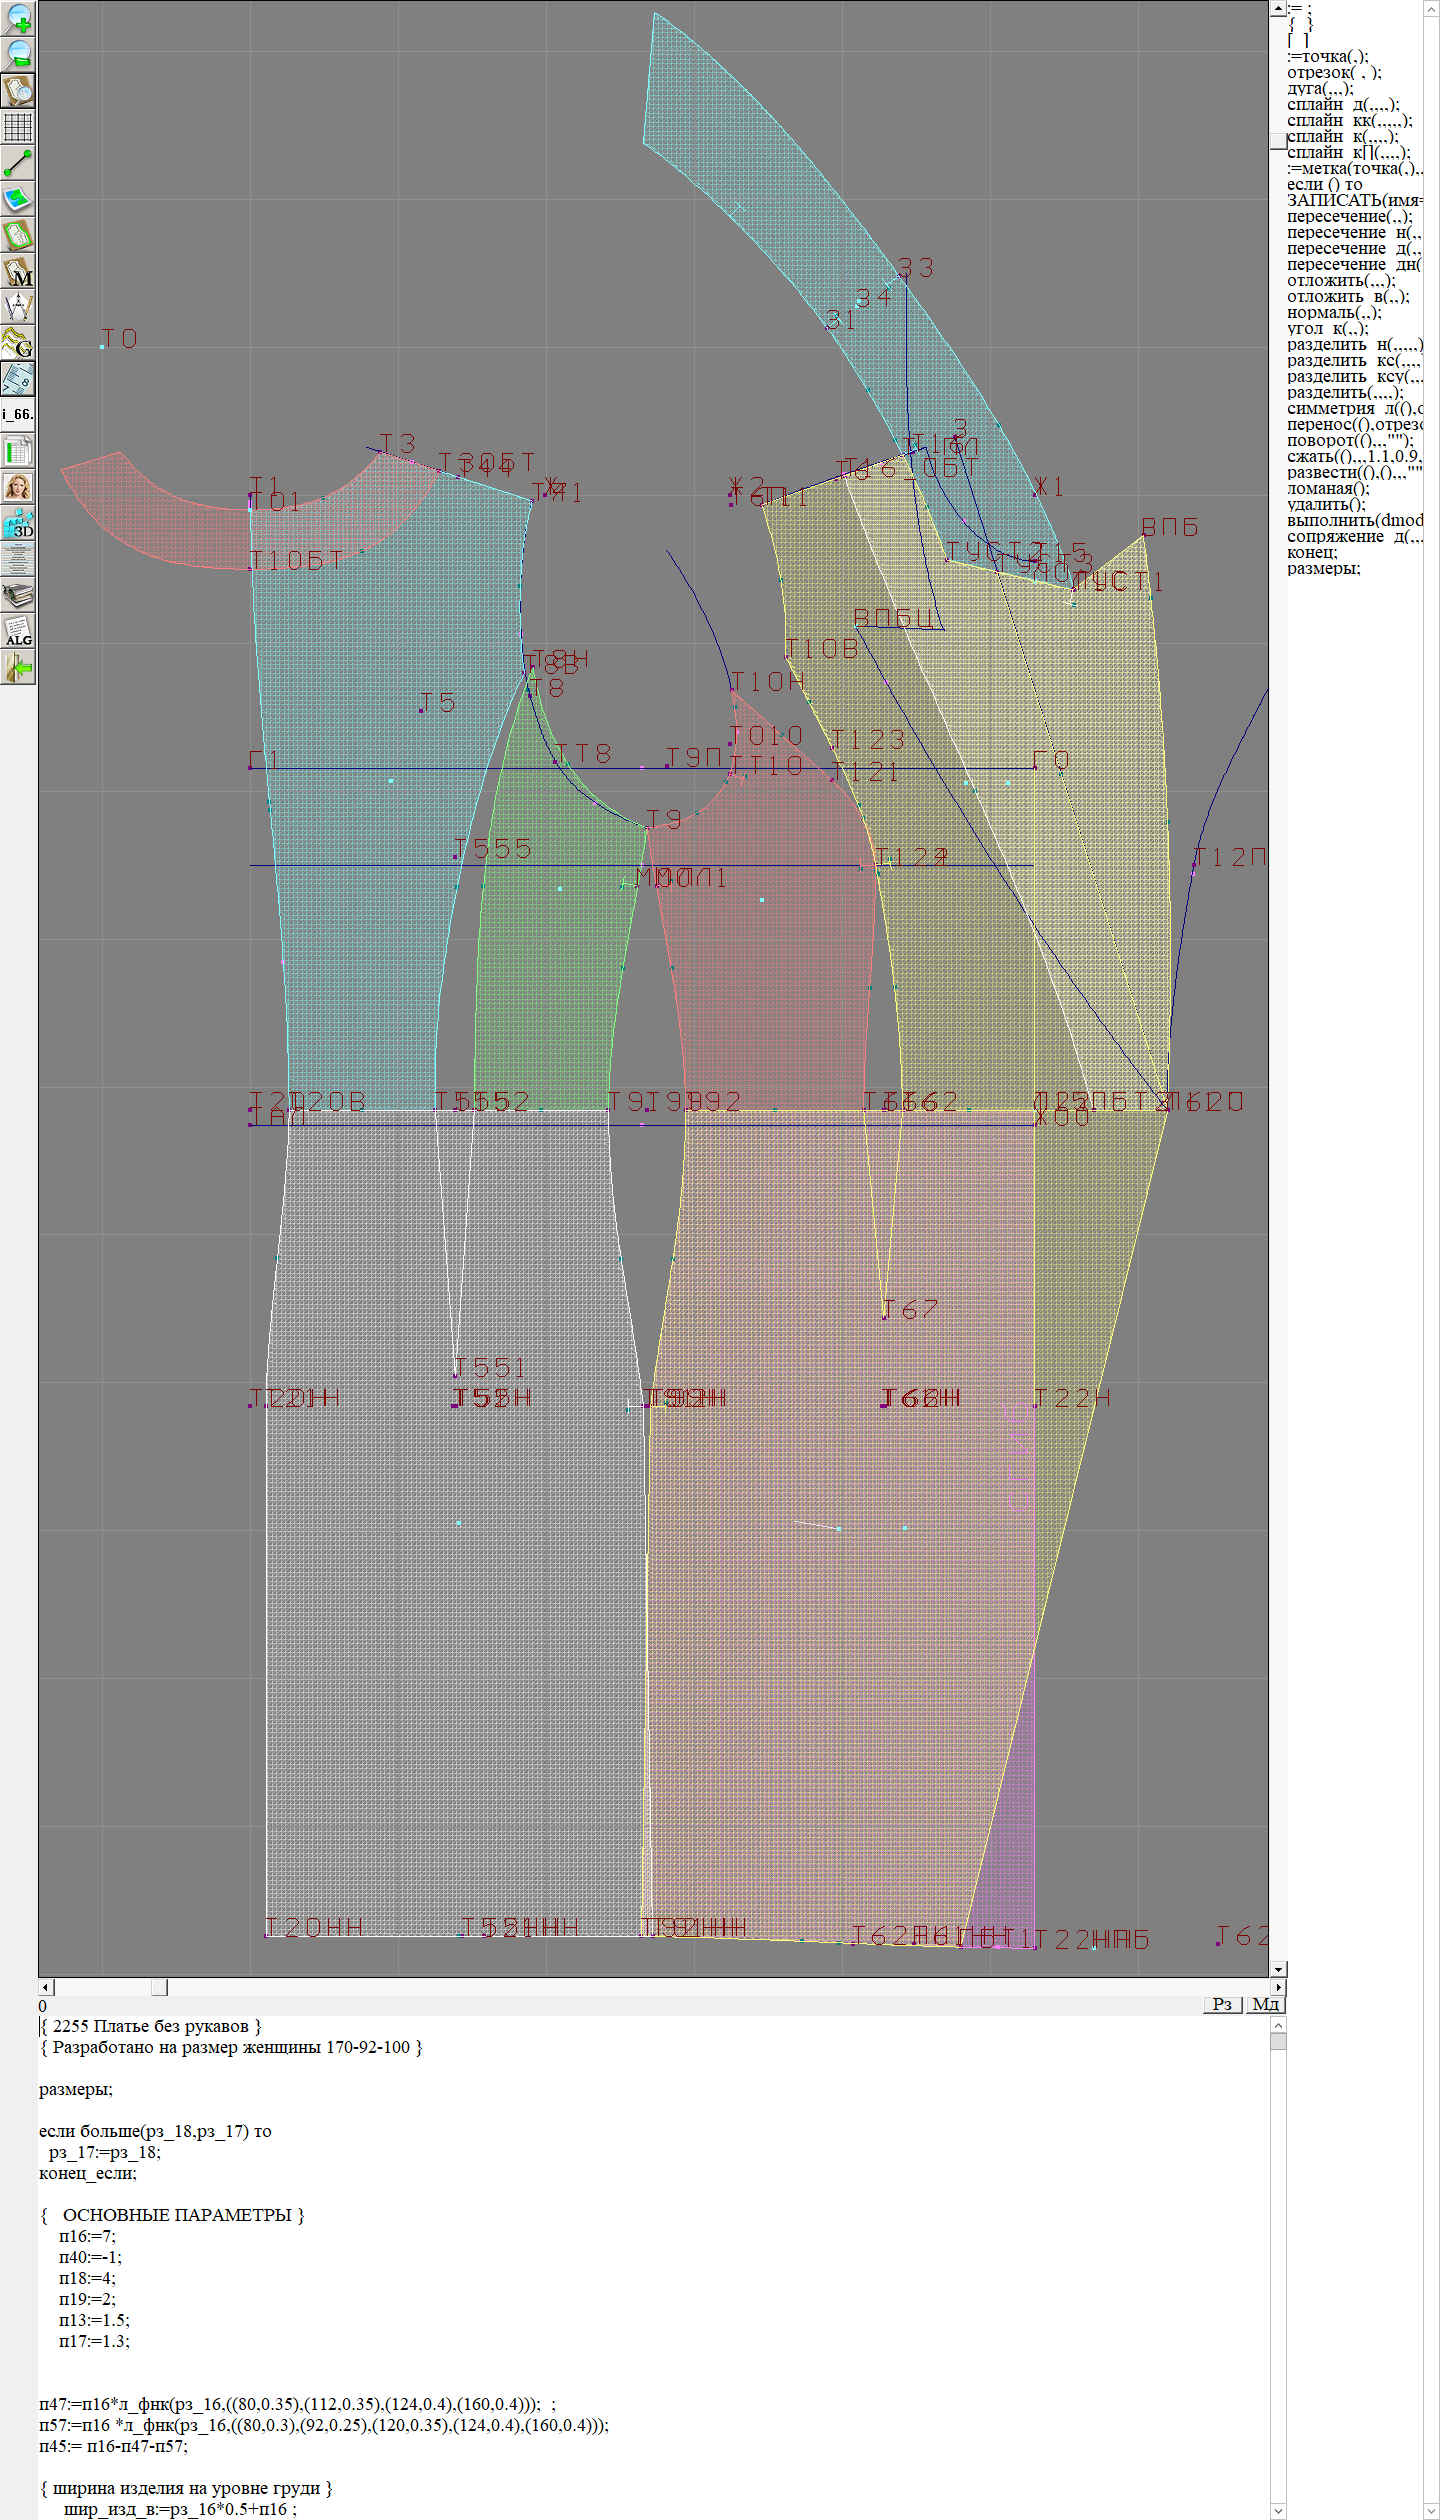
Task: Toggle the fit-pattern-to-view zoom icon
Action: click(18, 90)
